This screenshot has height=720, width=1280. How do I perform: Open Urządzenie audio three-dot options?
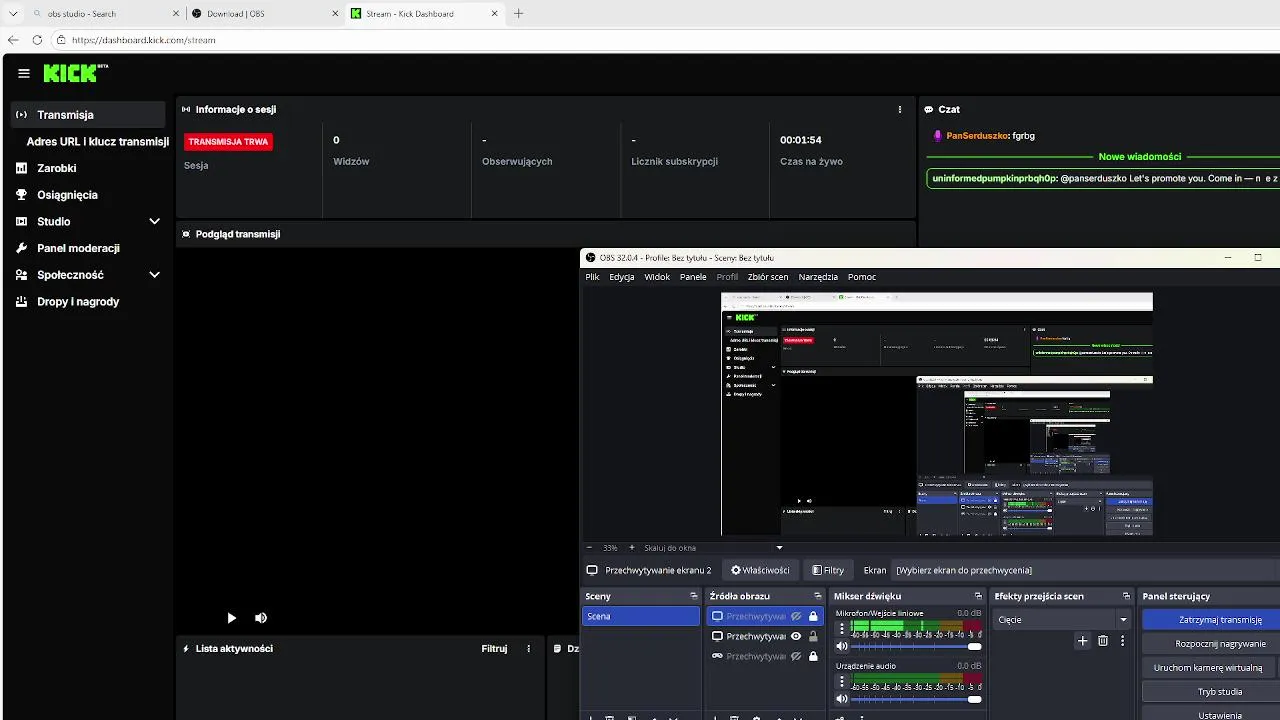(x=842, y=681)
